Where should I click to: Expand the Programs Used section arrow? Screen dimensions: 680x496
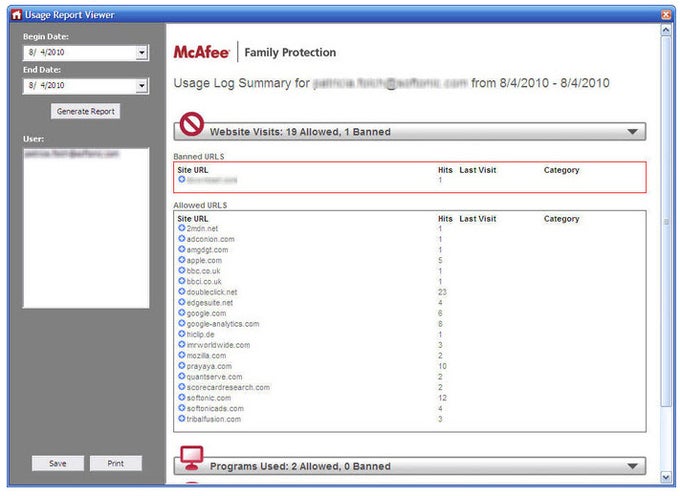click(632, 467)
